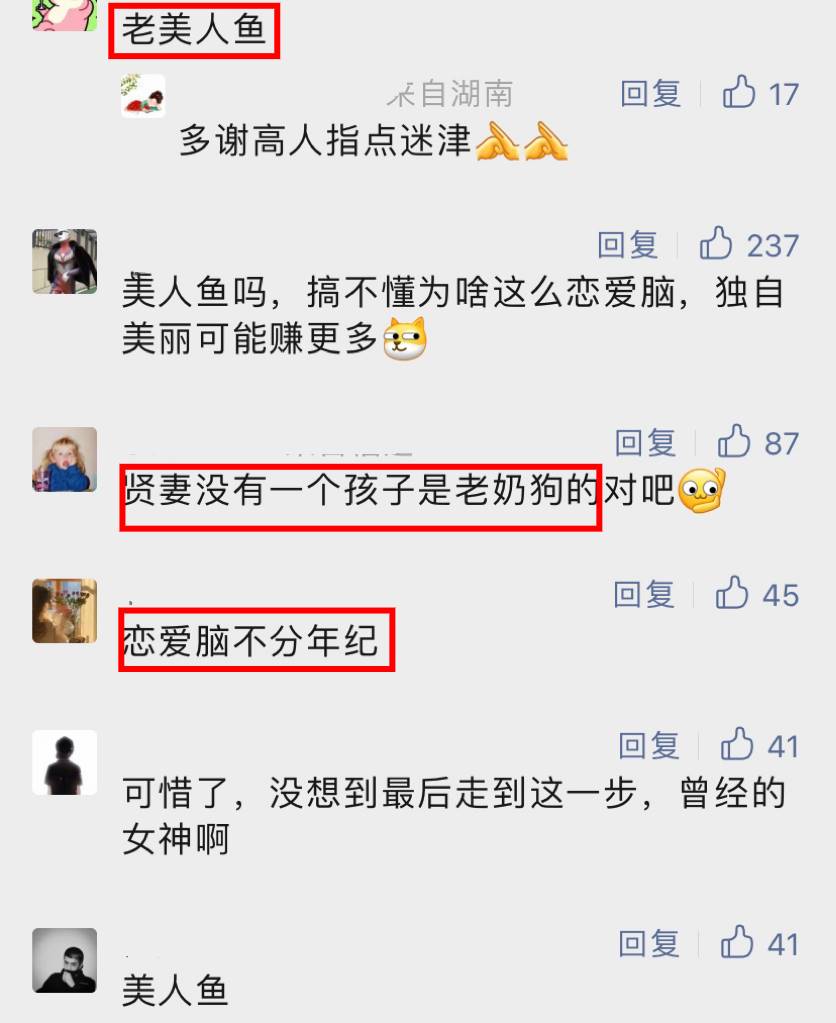Select the 老美人鱼 comment text

click(194, 29)
